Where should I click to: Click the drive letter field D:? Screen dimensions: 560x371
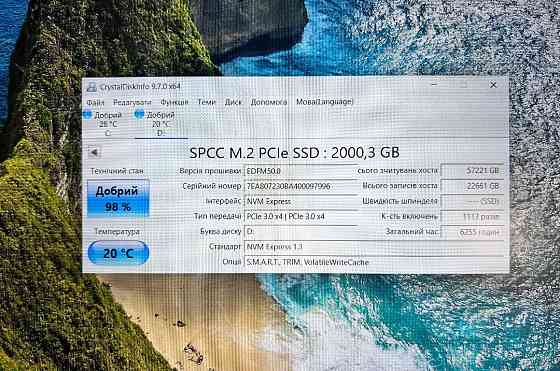pos(301,231)
